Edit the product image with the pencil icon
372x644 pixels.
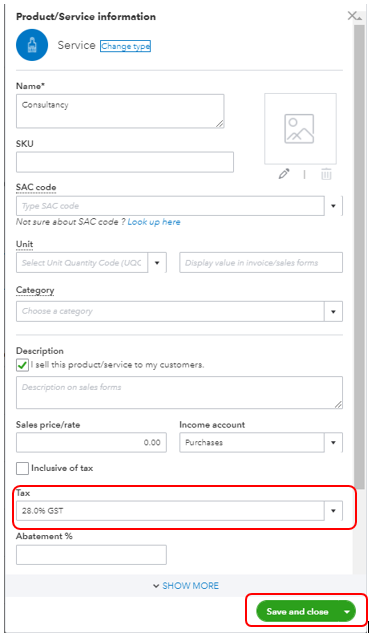tap(284, 174)
